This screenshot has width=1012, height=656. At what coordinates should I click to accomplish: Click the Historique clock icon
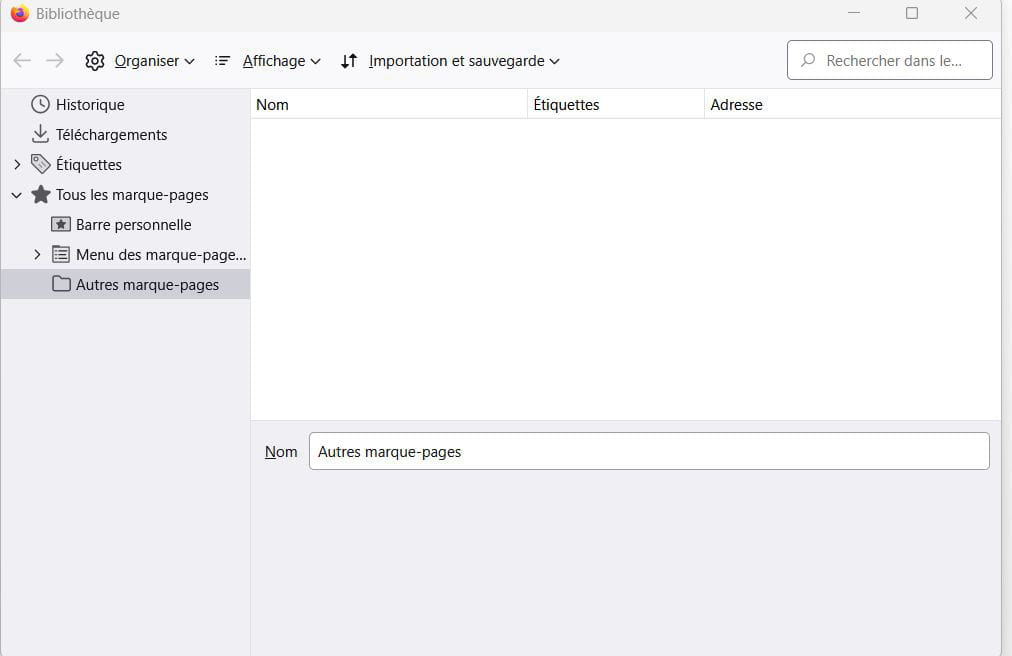[40, 104]
